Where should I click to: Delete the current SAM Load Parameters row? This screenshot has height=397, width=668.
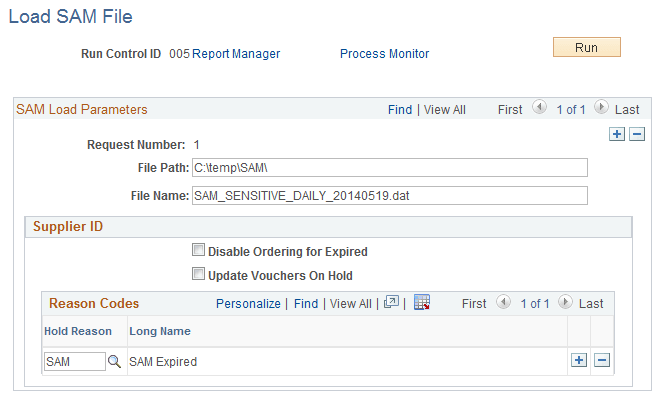click(637, 134)
